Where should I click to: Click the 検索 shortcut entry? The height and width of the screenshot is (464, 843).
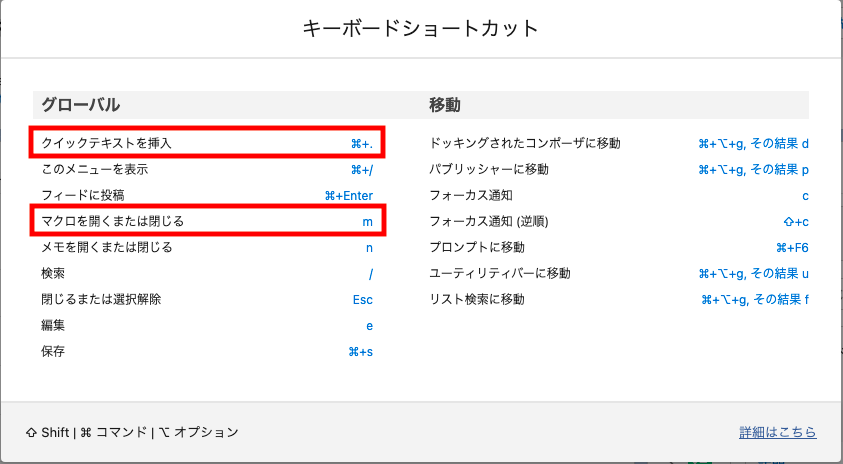(53, 273)
